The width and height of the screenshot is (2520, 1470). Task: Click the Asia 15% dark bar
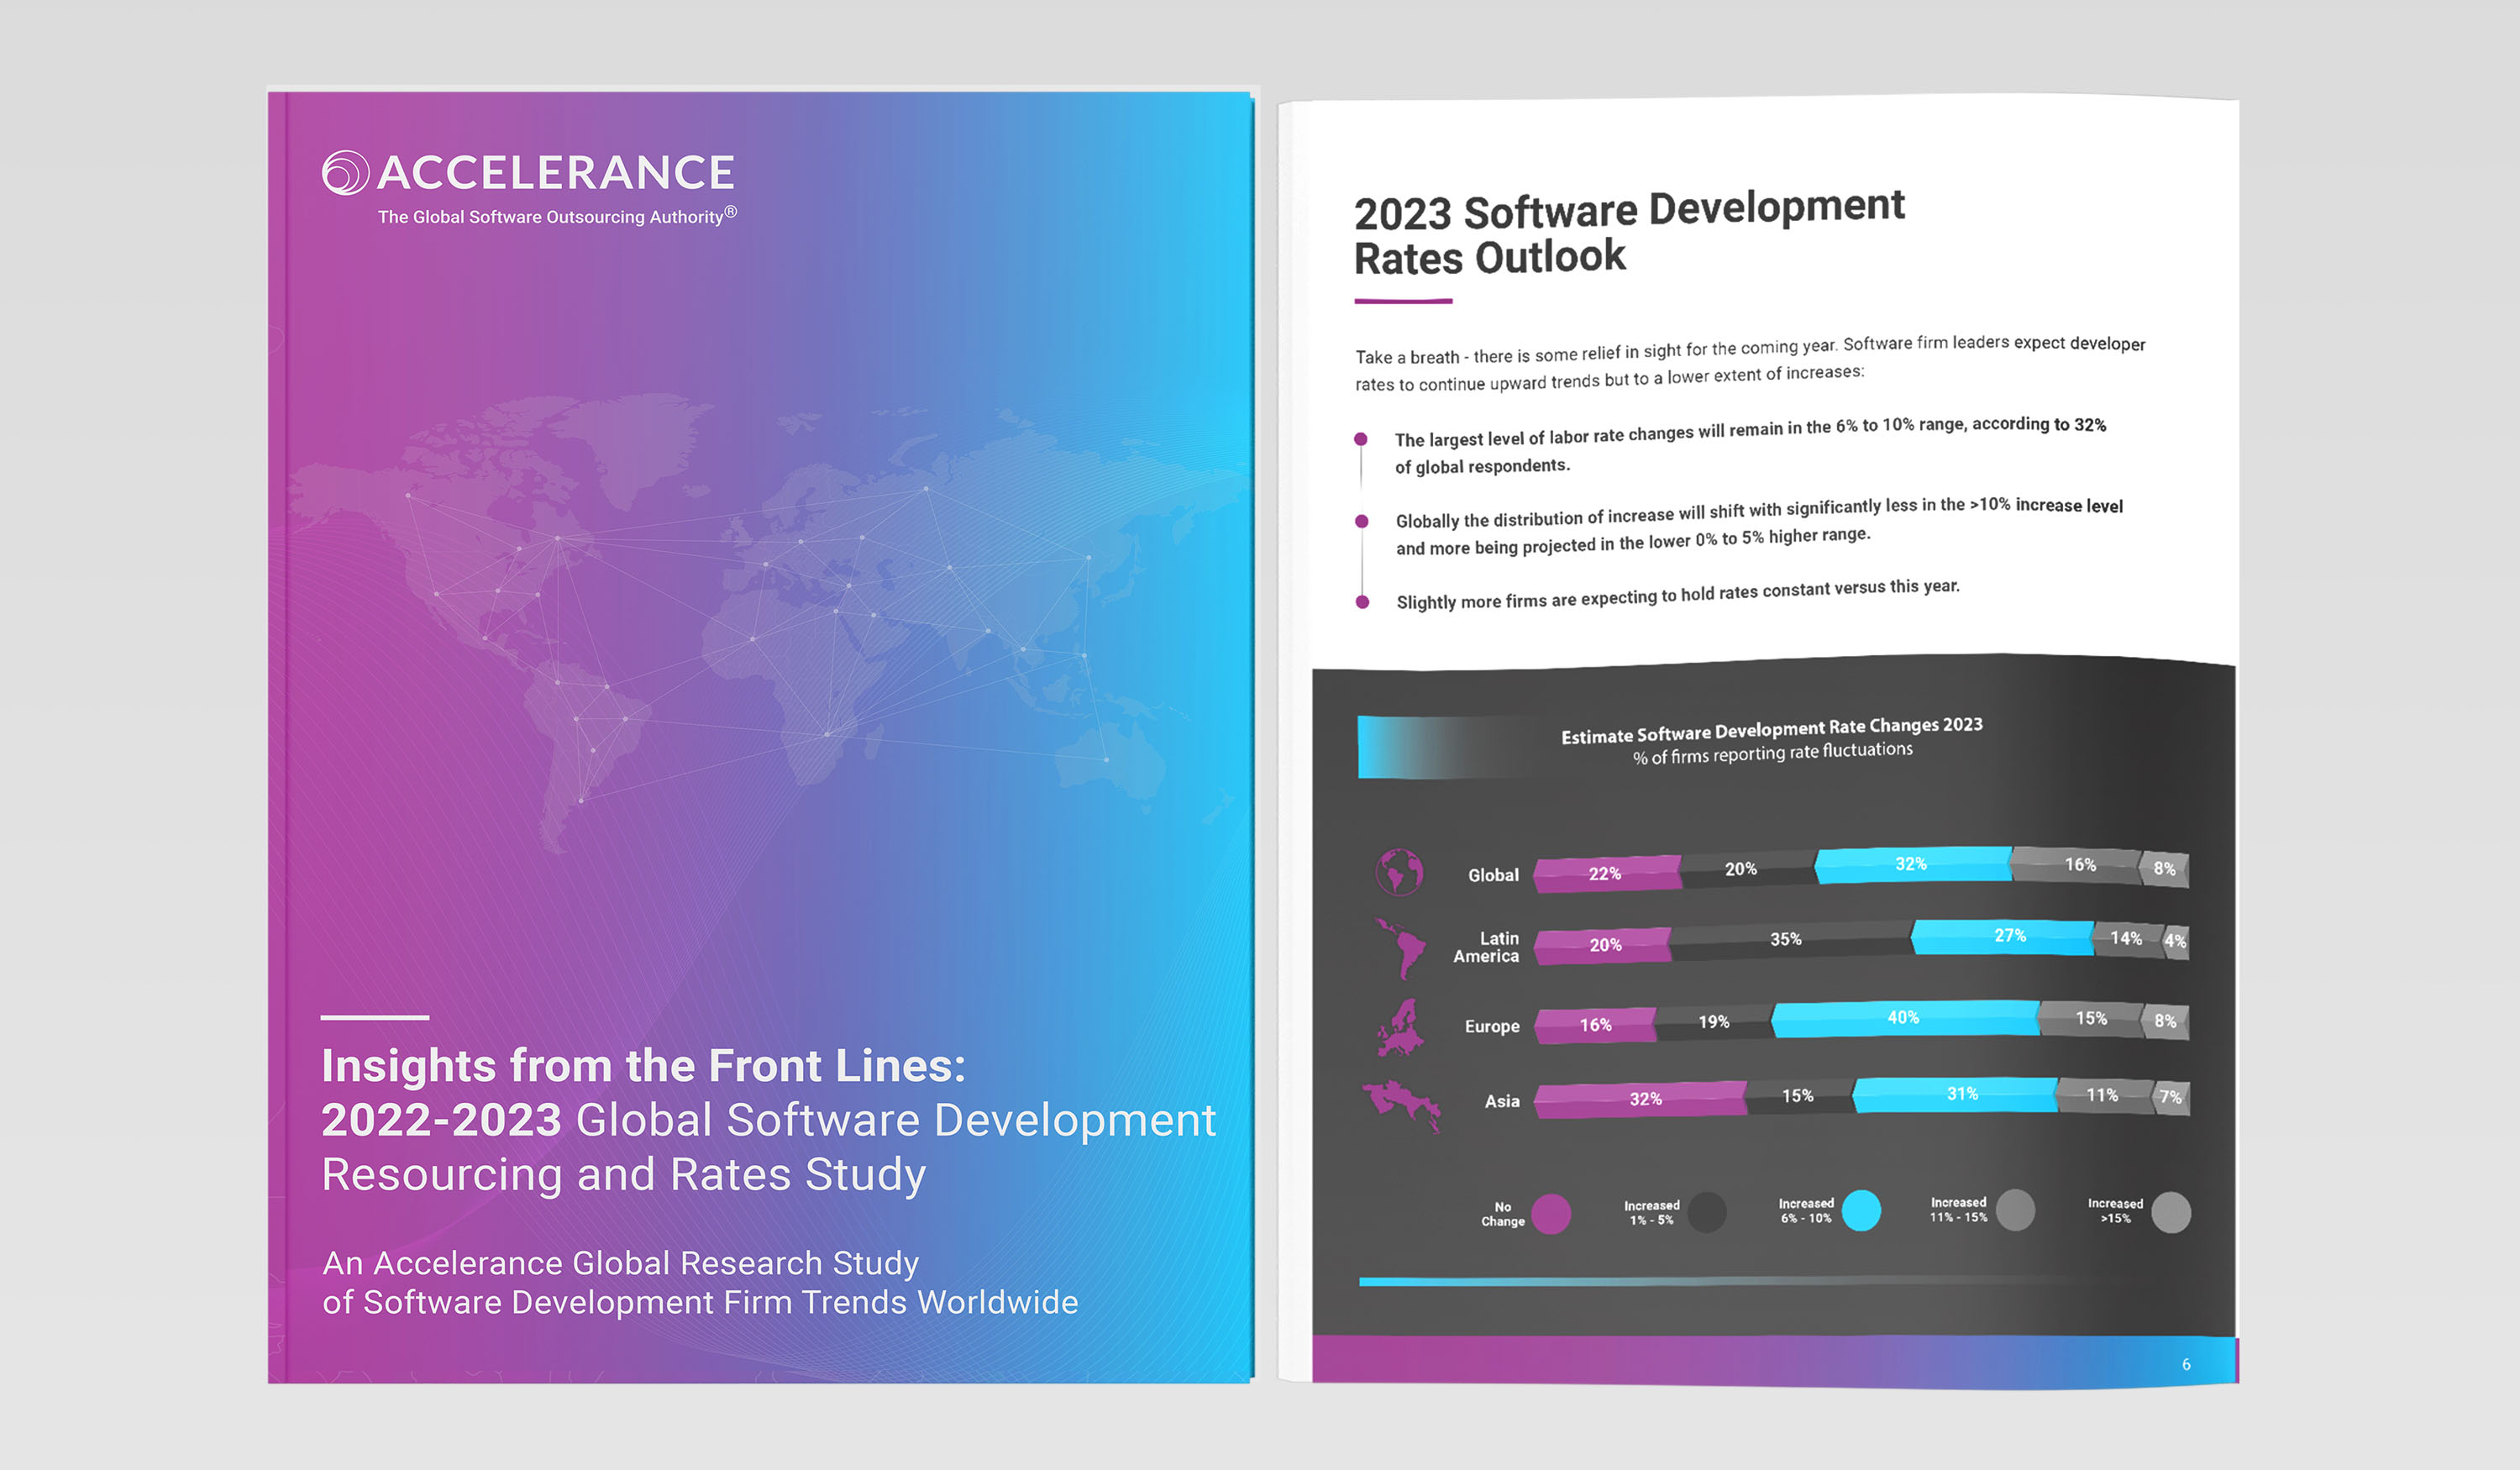1799,1096
